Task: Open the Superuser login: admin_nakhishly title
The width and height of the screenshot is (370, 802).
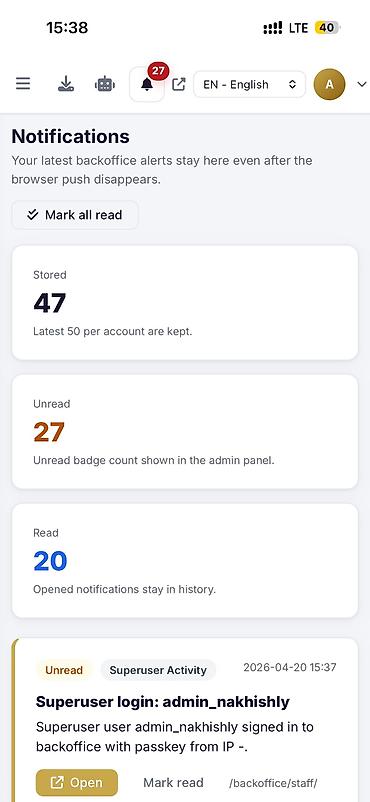Action: click(x=163, y=702)
